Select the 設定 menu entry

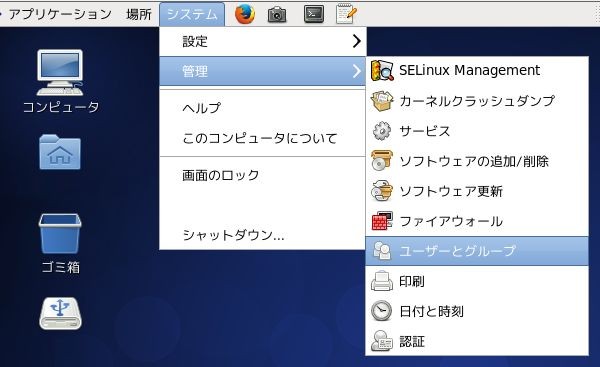[262, 41]
